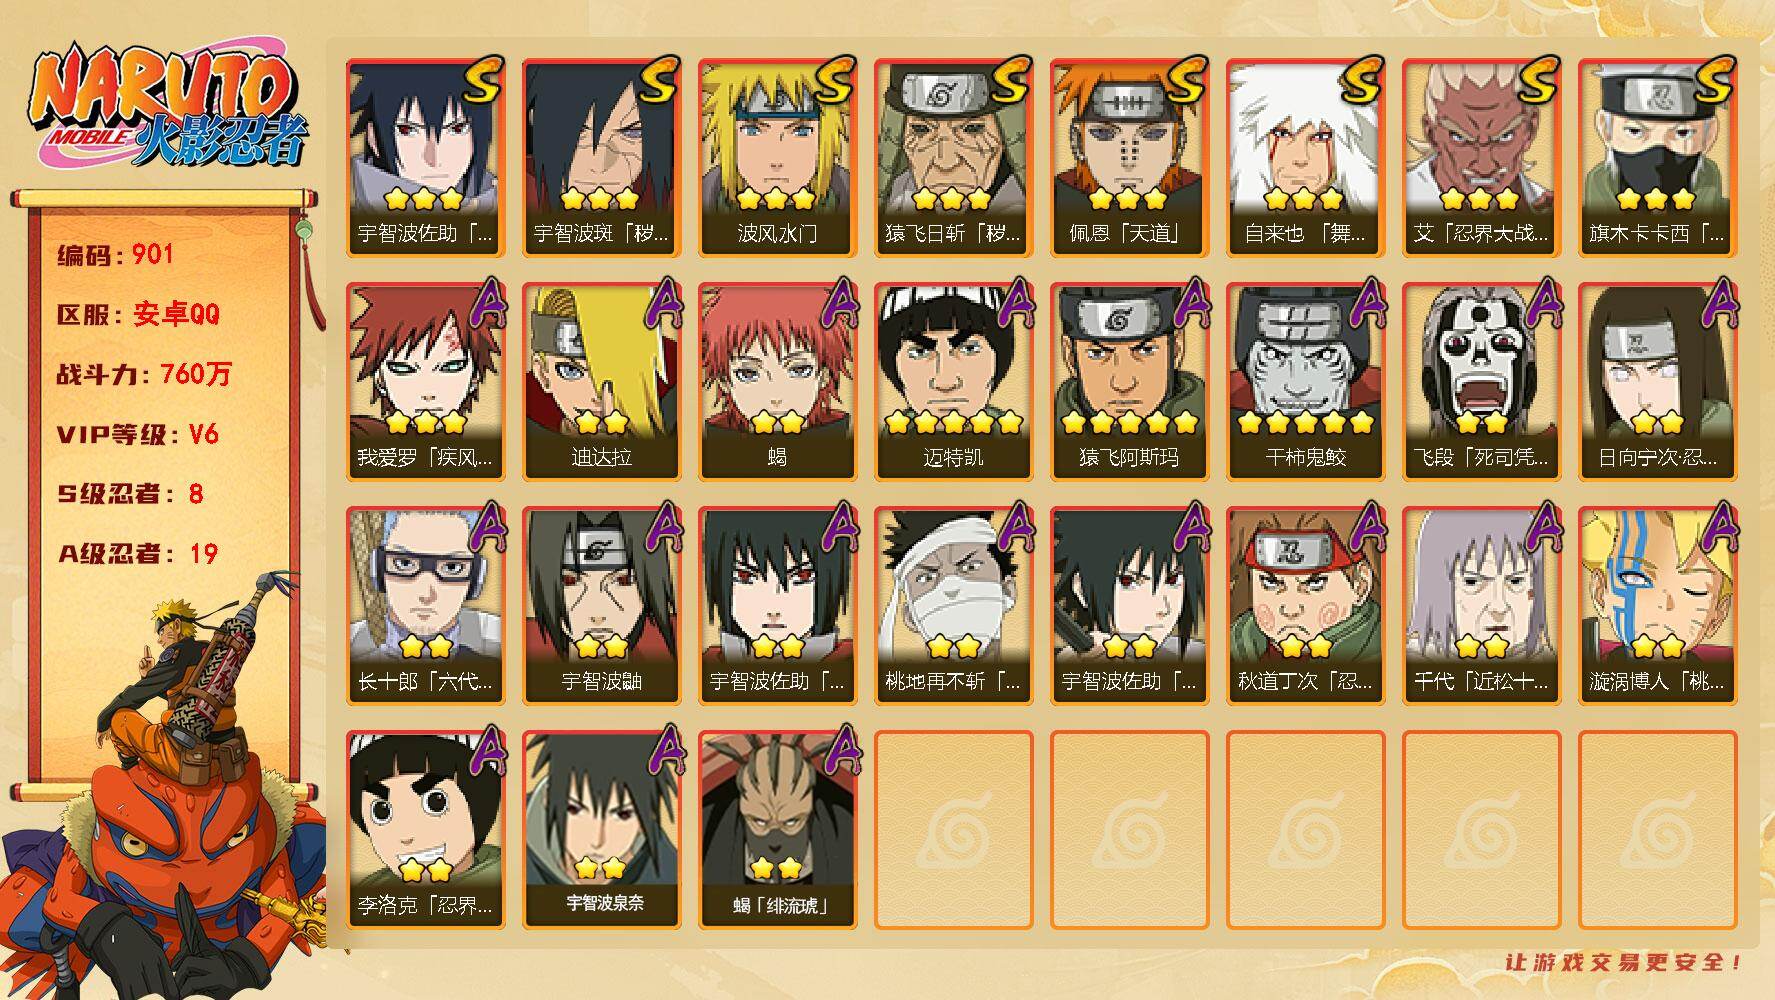Select the 迈特凯 five-star card
The height and width of the screenshot is (1000, 1775).
953,382
